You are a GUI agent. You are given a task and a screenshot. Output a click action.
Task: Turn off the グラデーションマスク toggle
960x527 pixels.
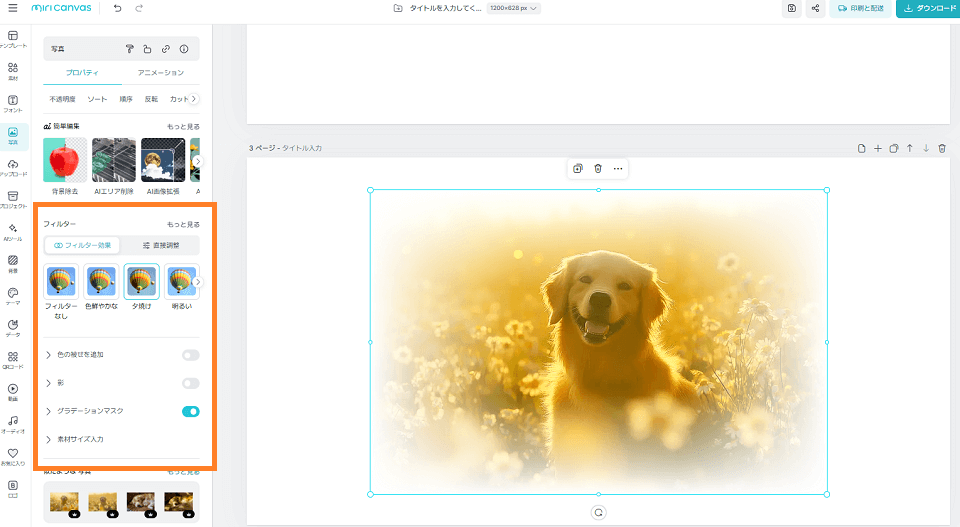190,411
